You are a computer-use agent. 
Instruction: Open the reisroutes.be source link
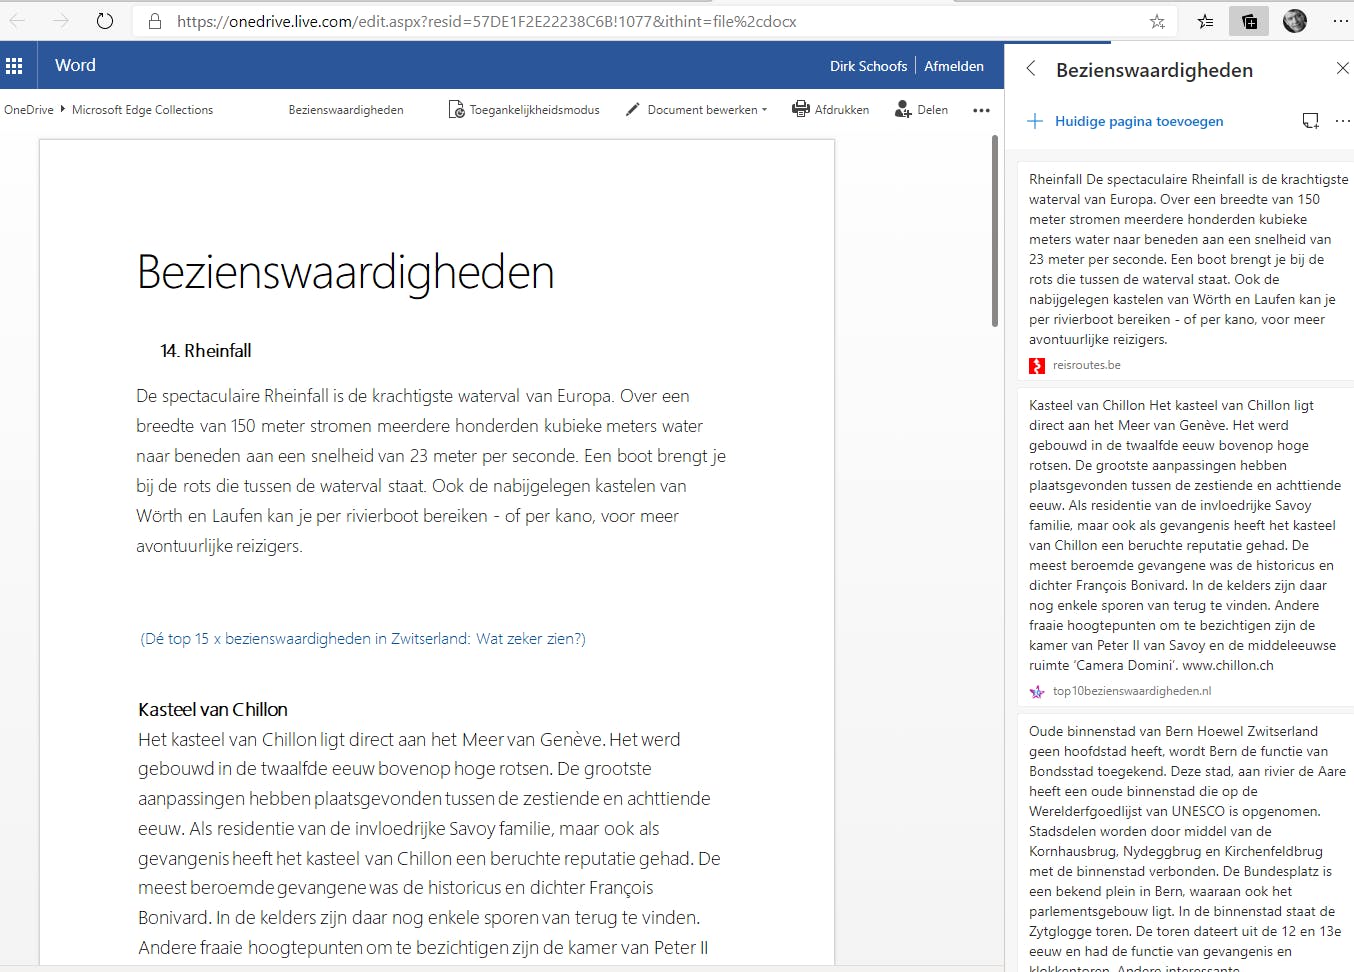click(x=1086, y=366)
